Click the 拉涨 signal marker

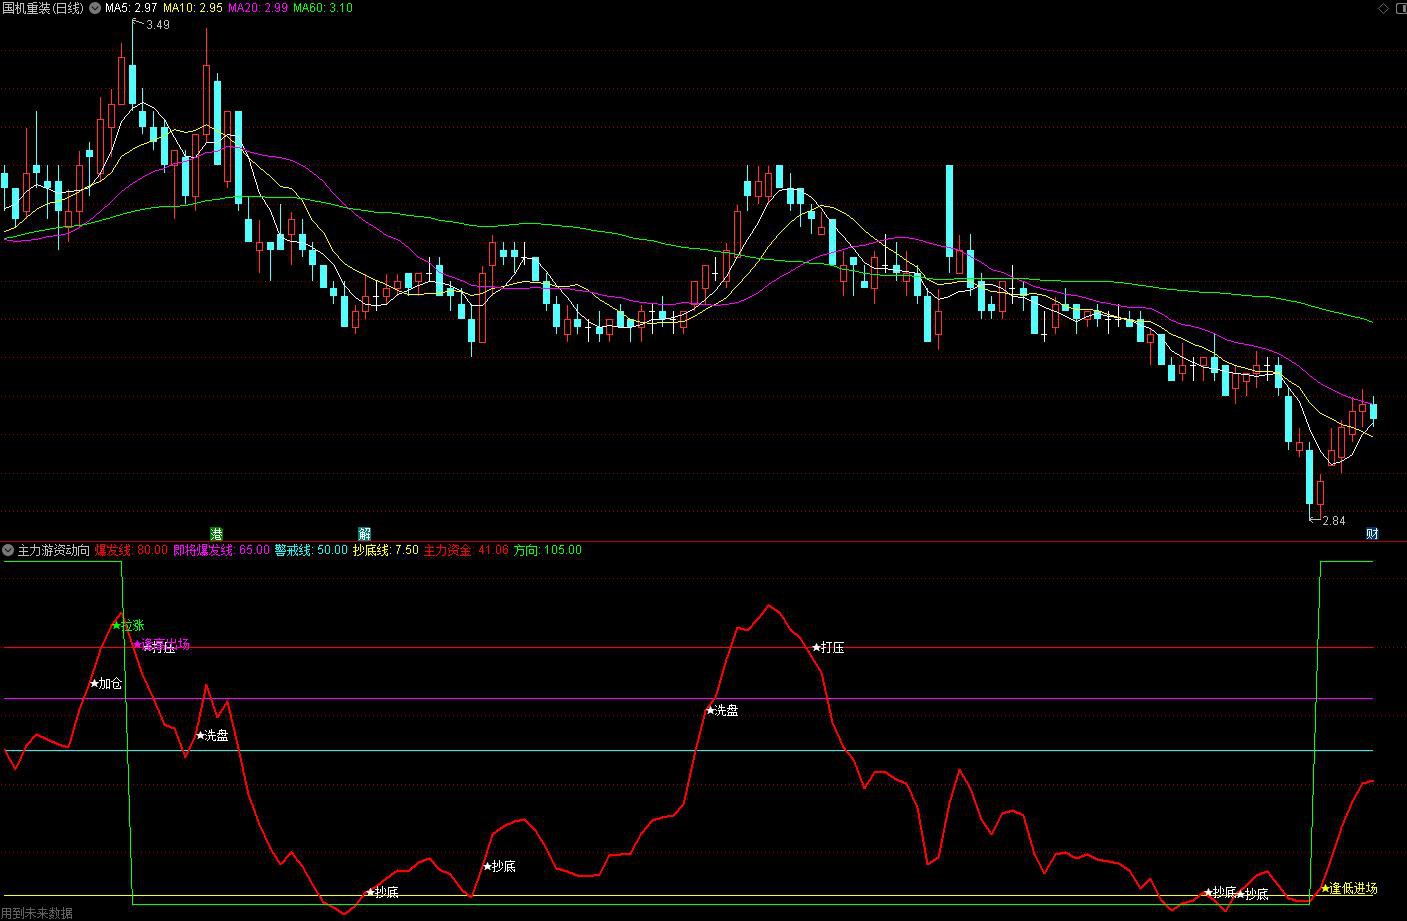click(x=128, y=625)
